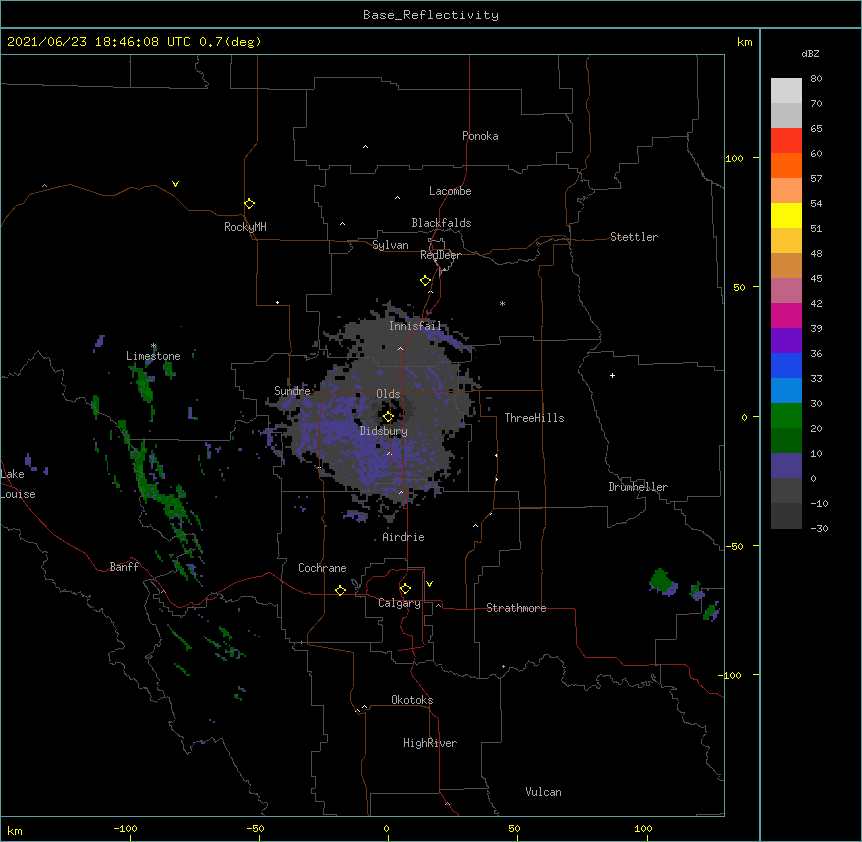This screenshot has height=842, width=862.
Task: Select the orange swatch between 60 and 57
Action: pos(786,165)
